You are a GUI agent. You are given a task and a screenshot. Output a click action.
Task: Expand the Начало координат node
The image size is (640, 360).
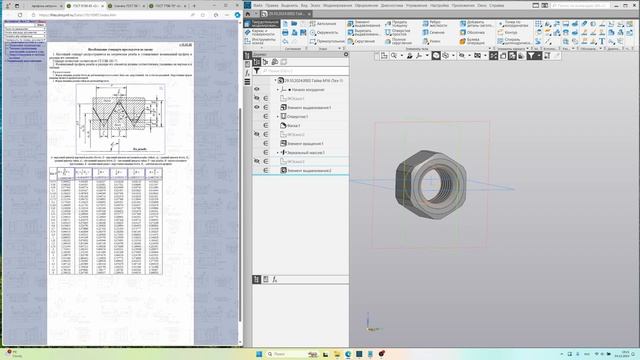[278, 89]
